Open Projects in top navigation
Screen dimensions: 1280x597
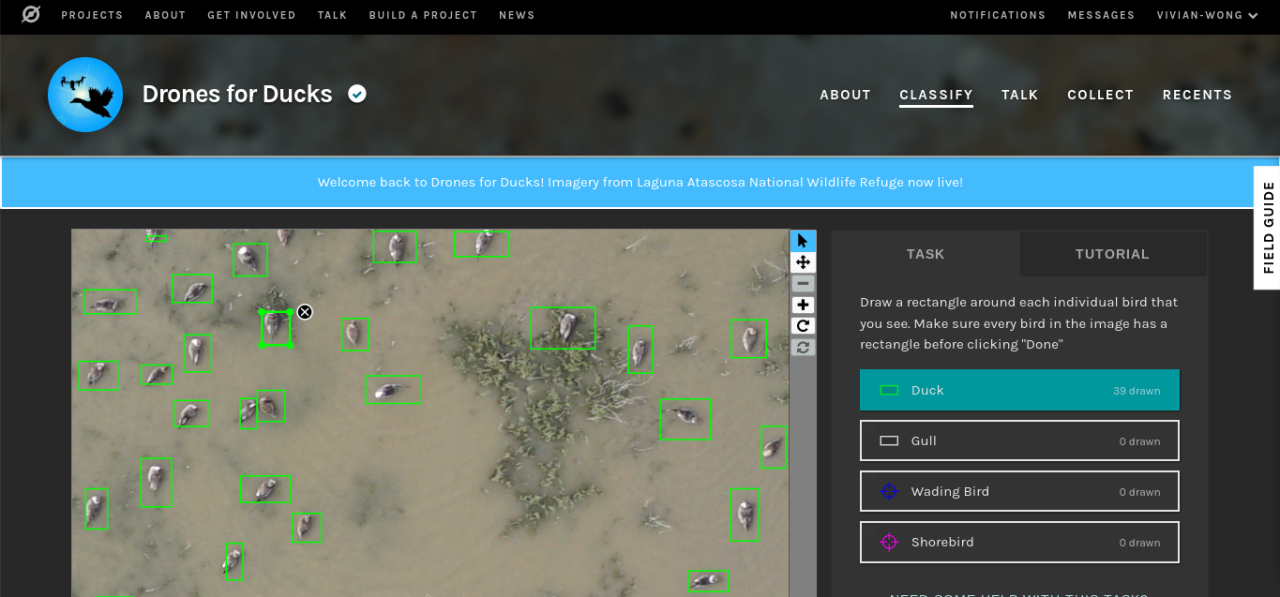click(x=92, y=15)
